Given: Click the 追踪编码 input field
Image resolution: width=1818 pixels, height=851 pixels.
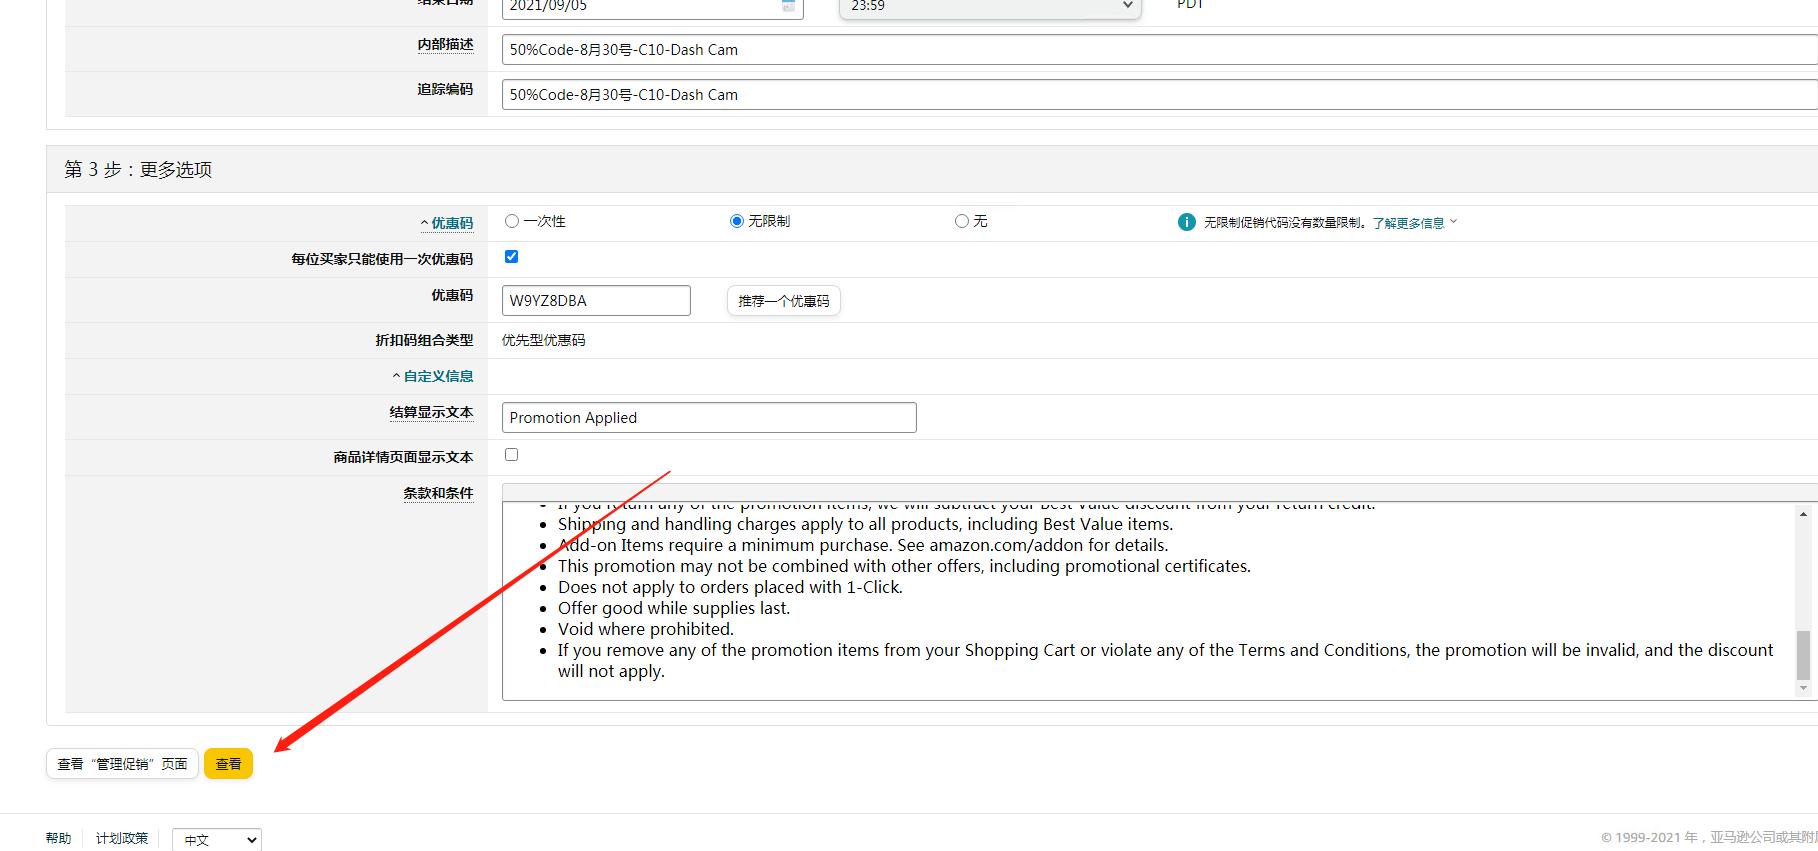Looking at the screenshot, I should click(x=1160, y=95).
